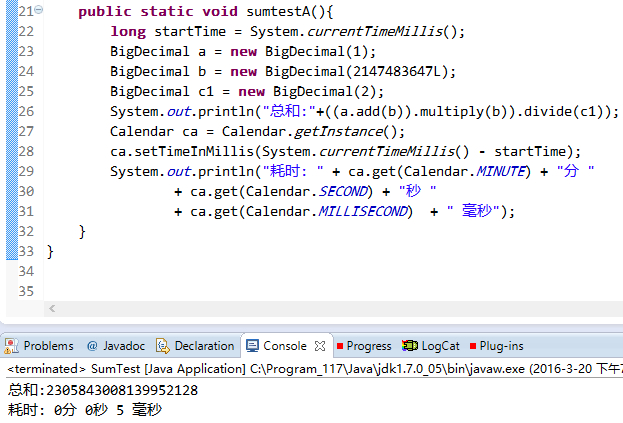Image resolution: width=623 pixels, height=423 pixels.
Task: Click the 'public static void' keywords
Action: [158, 11]
